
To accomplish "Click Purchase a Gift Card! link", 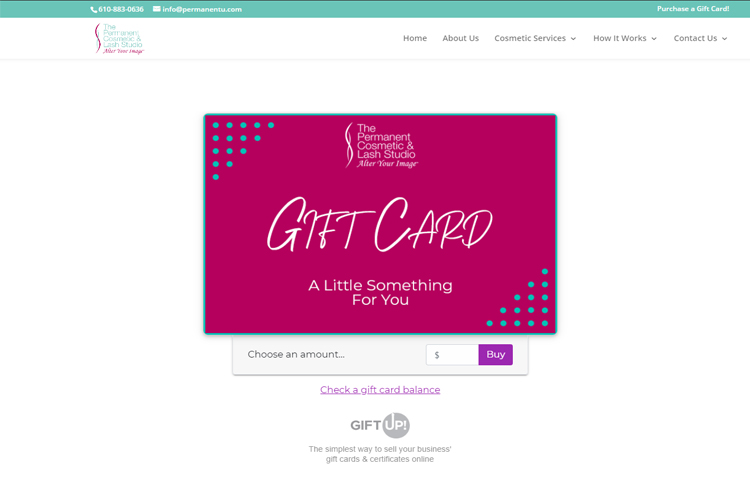I will coord(693,9).
